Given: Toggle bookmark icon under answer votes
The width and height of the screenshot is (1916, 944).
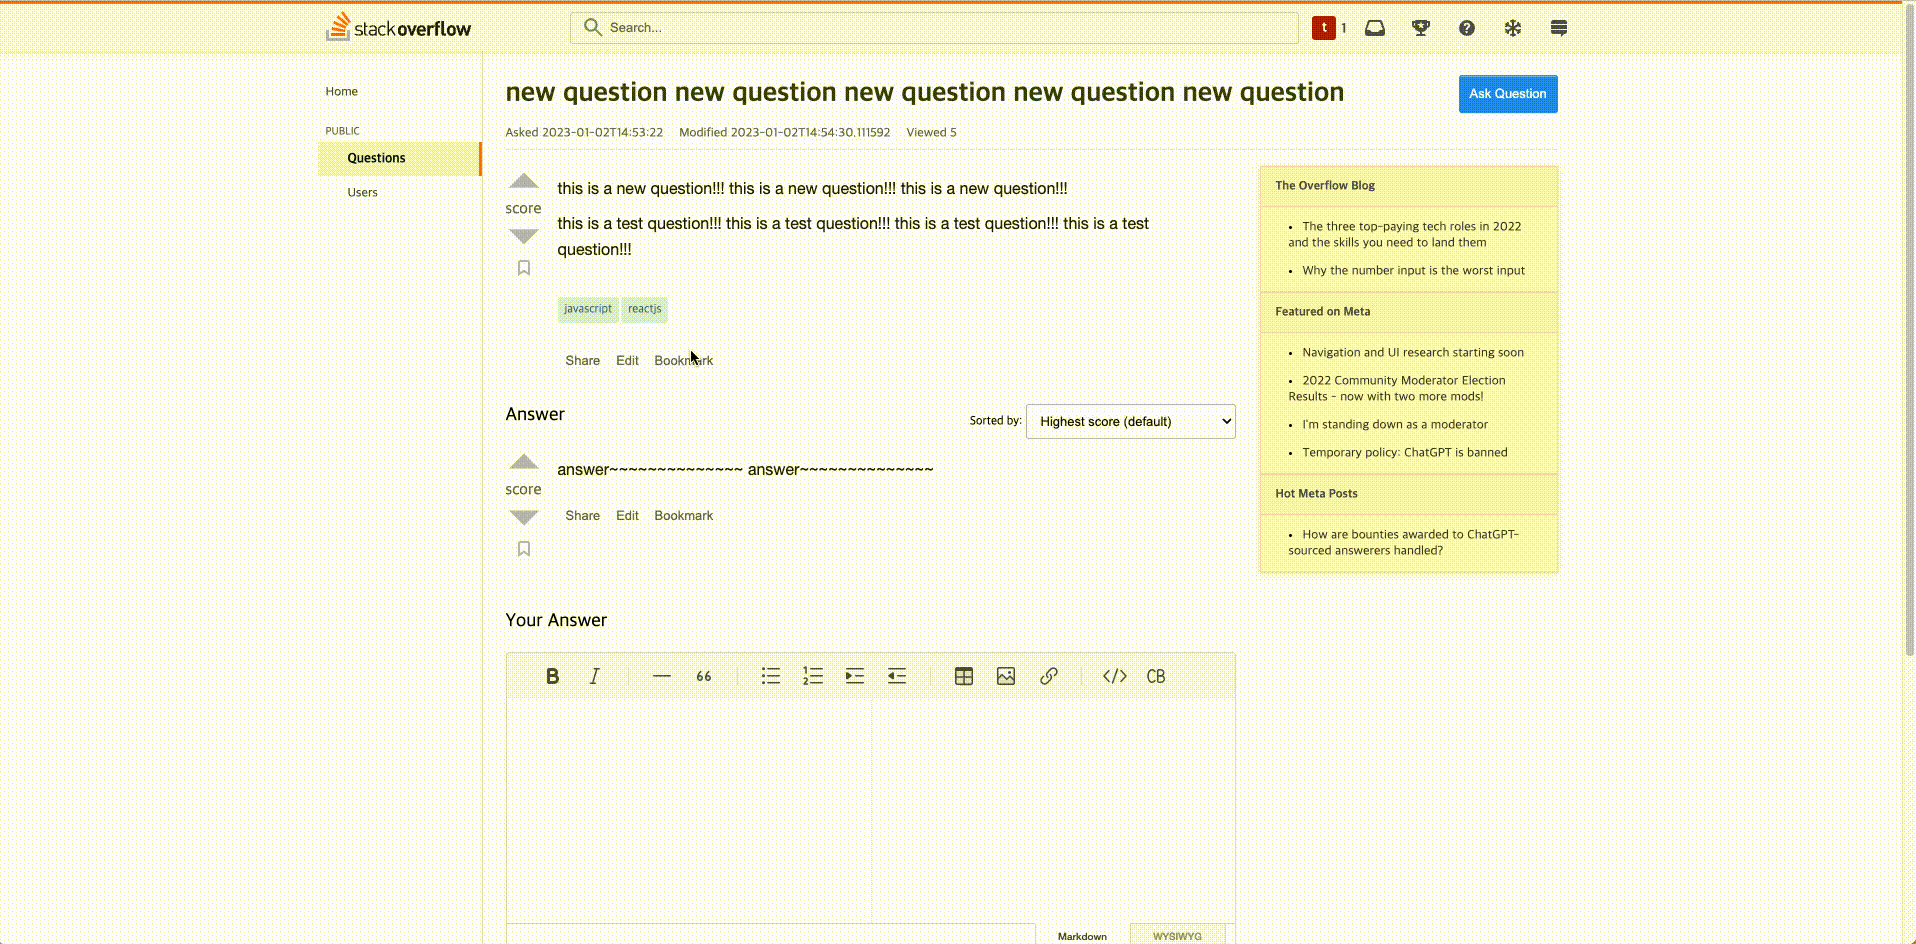Looking at the screenshot, I should [524, 549].
